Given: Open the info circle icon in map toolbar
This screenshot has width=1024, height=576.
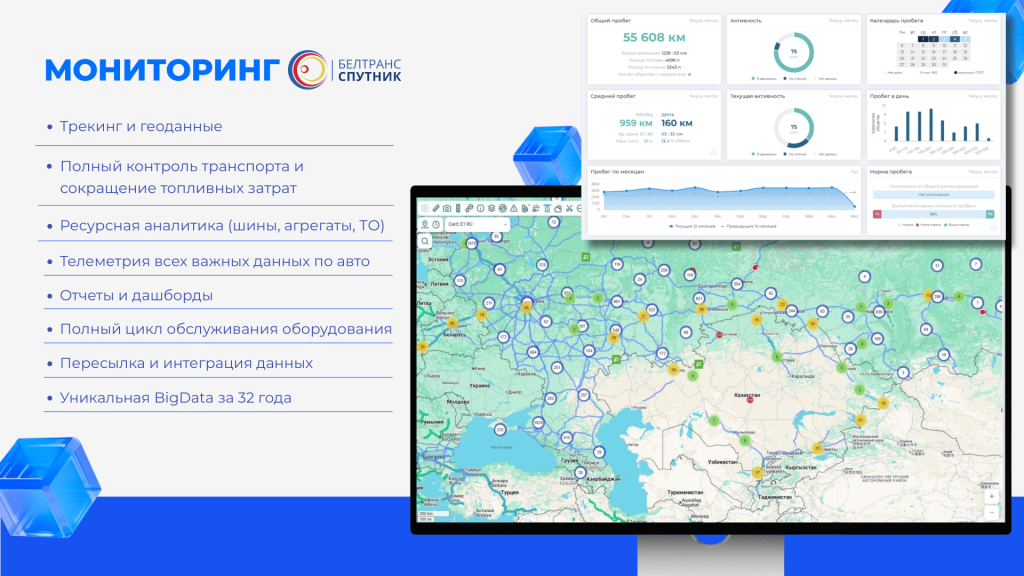Looking at the screenshot, I should pyautogui.click(x=480, y=208).
